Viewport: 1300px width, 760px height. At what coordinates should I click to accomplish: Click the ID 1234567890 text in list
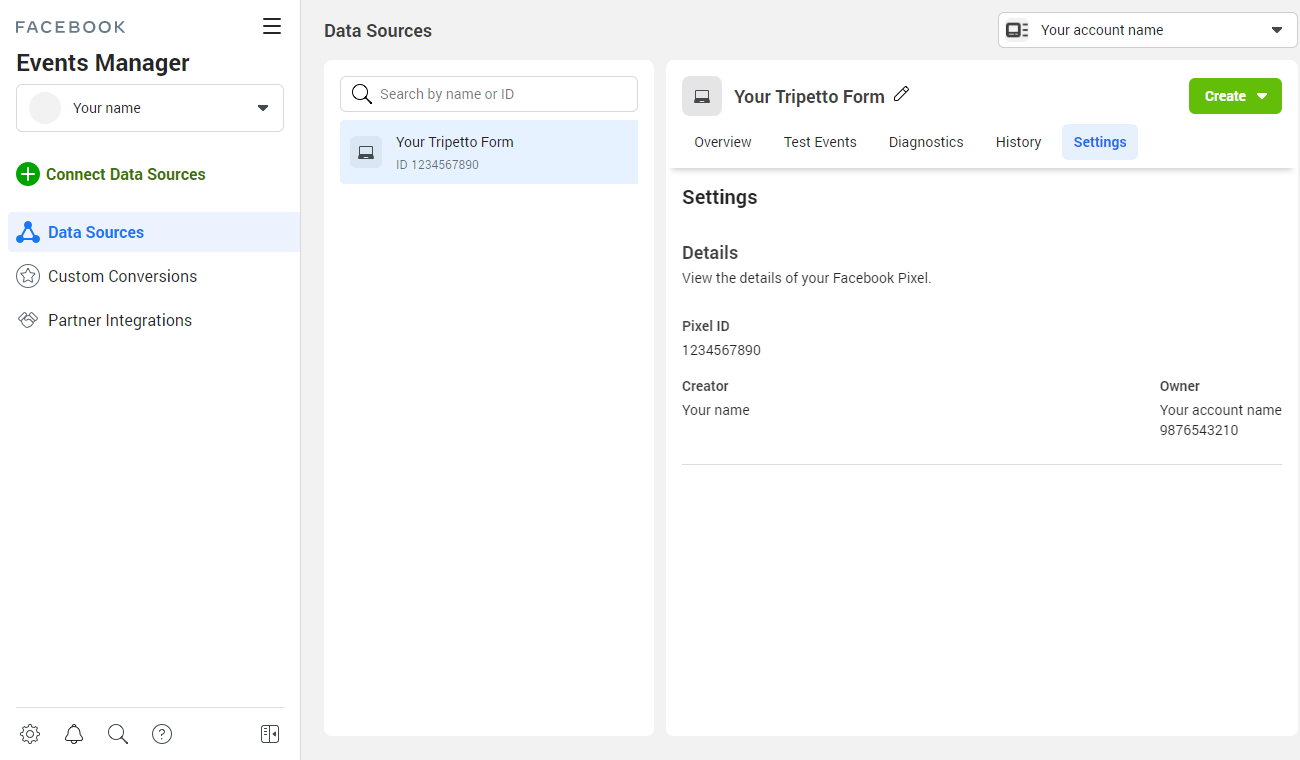click(437, 165)
